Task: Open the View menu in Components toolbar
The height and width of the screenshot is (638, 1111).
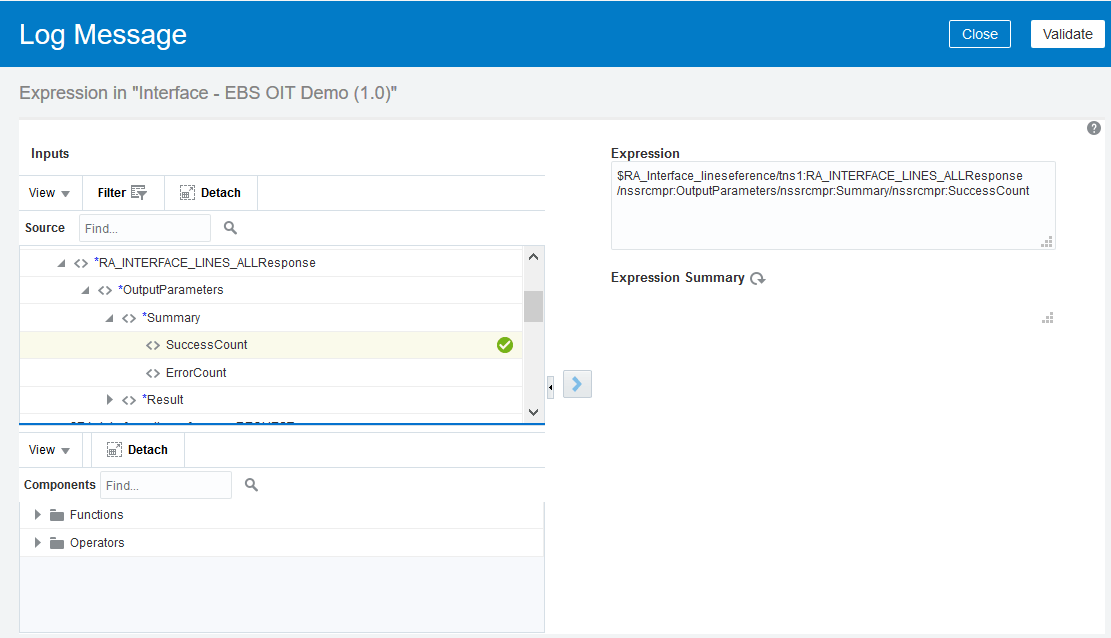Action: pyautogui.click(x=49, y=450)
